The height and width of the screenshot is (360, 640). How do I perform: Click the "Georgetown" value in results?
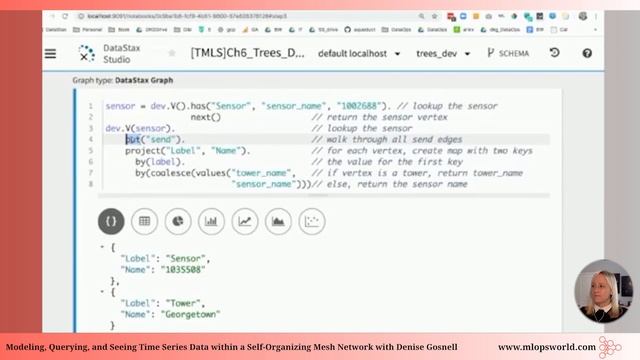pyautogui.click(x=191, y=314)
